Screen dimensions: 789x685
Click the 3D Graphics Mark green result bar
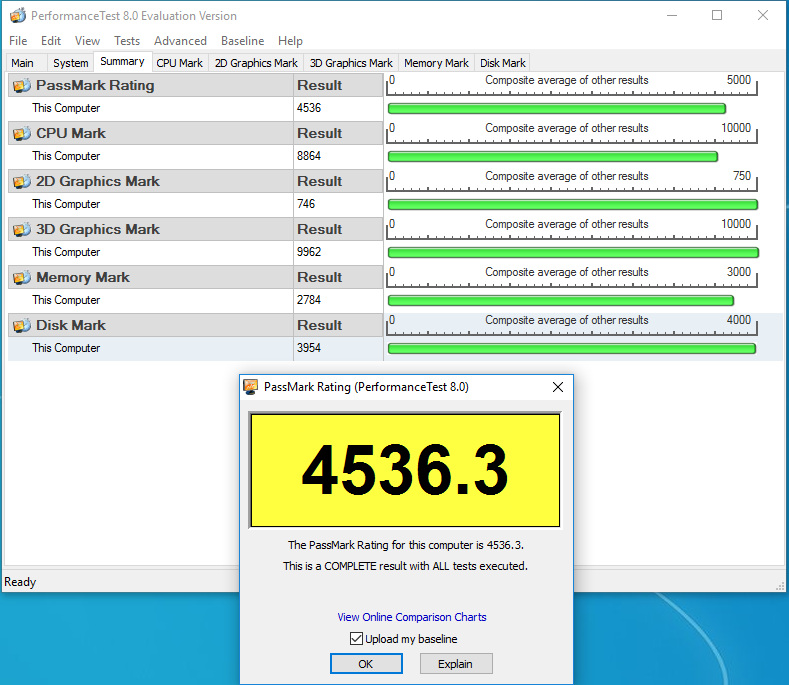[573, 253]
